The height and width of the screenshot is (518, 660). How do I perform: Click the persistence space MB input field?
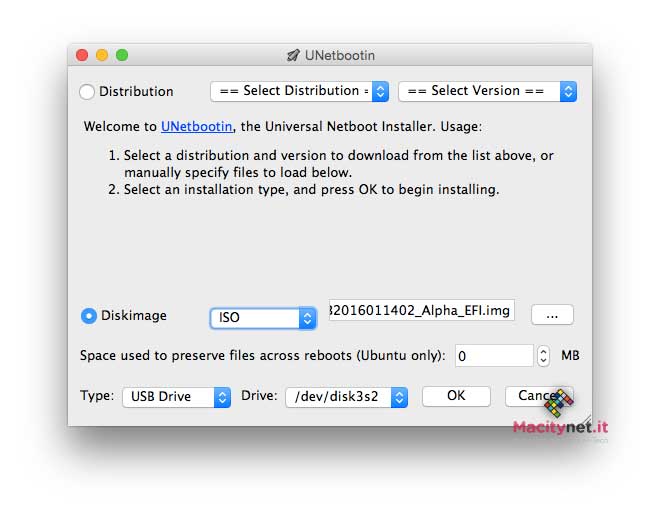tap(495, 356)
